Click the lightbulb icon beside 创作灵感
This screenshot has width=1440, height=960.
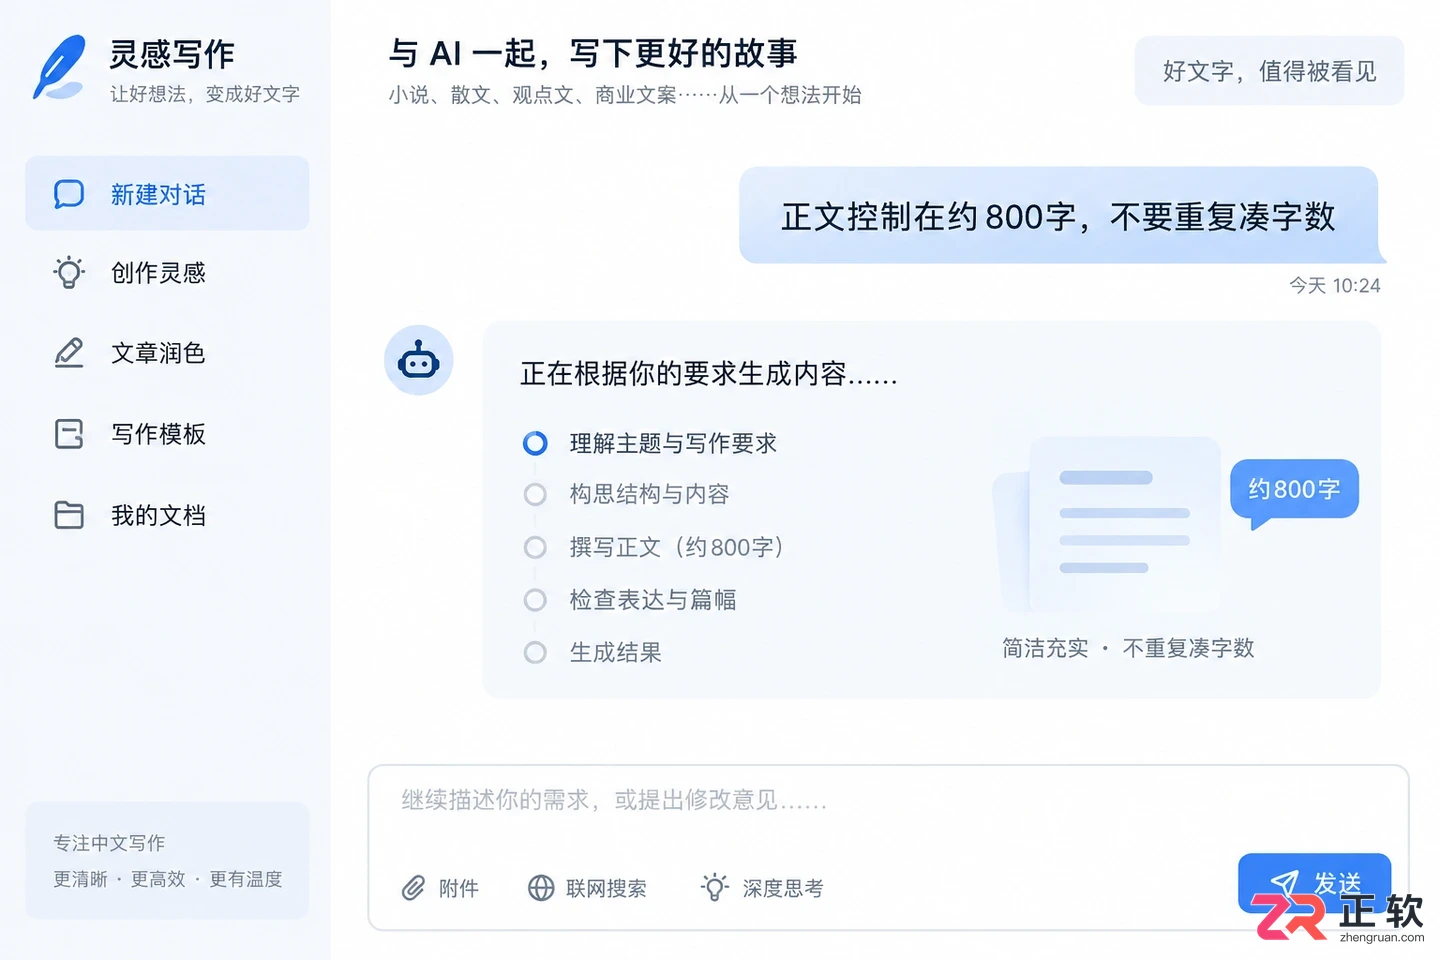[x=69, y=272]
